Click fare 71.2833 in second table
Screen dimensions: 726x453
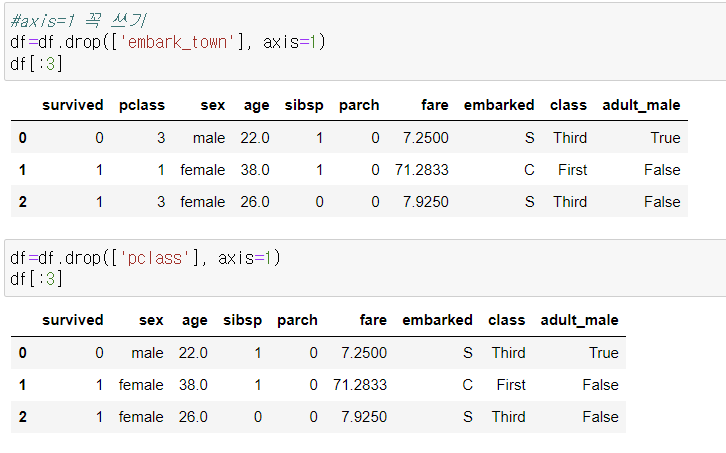coord(360,384)
